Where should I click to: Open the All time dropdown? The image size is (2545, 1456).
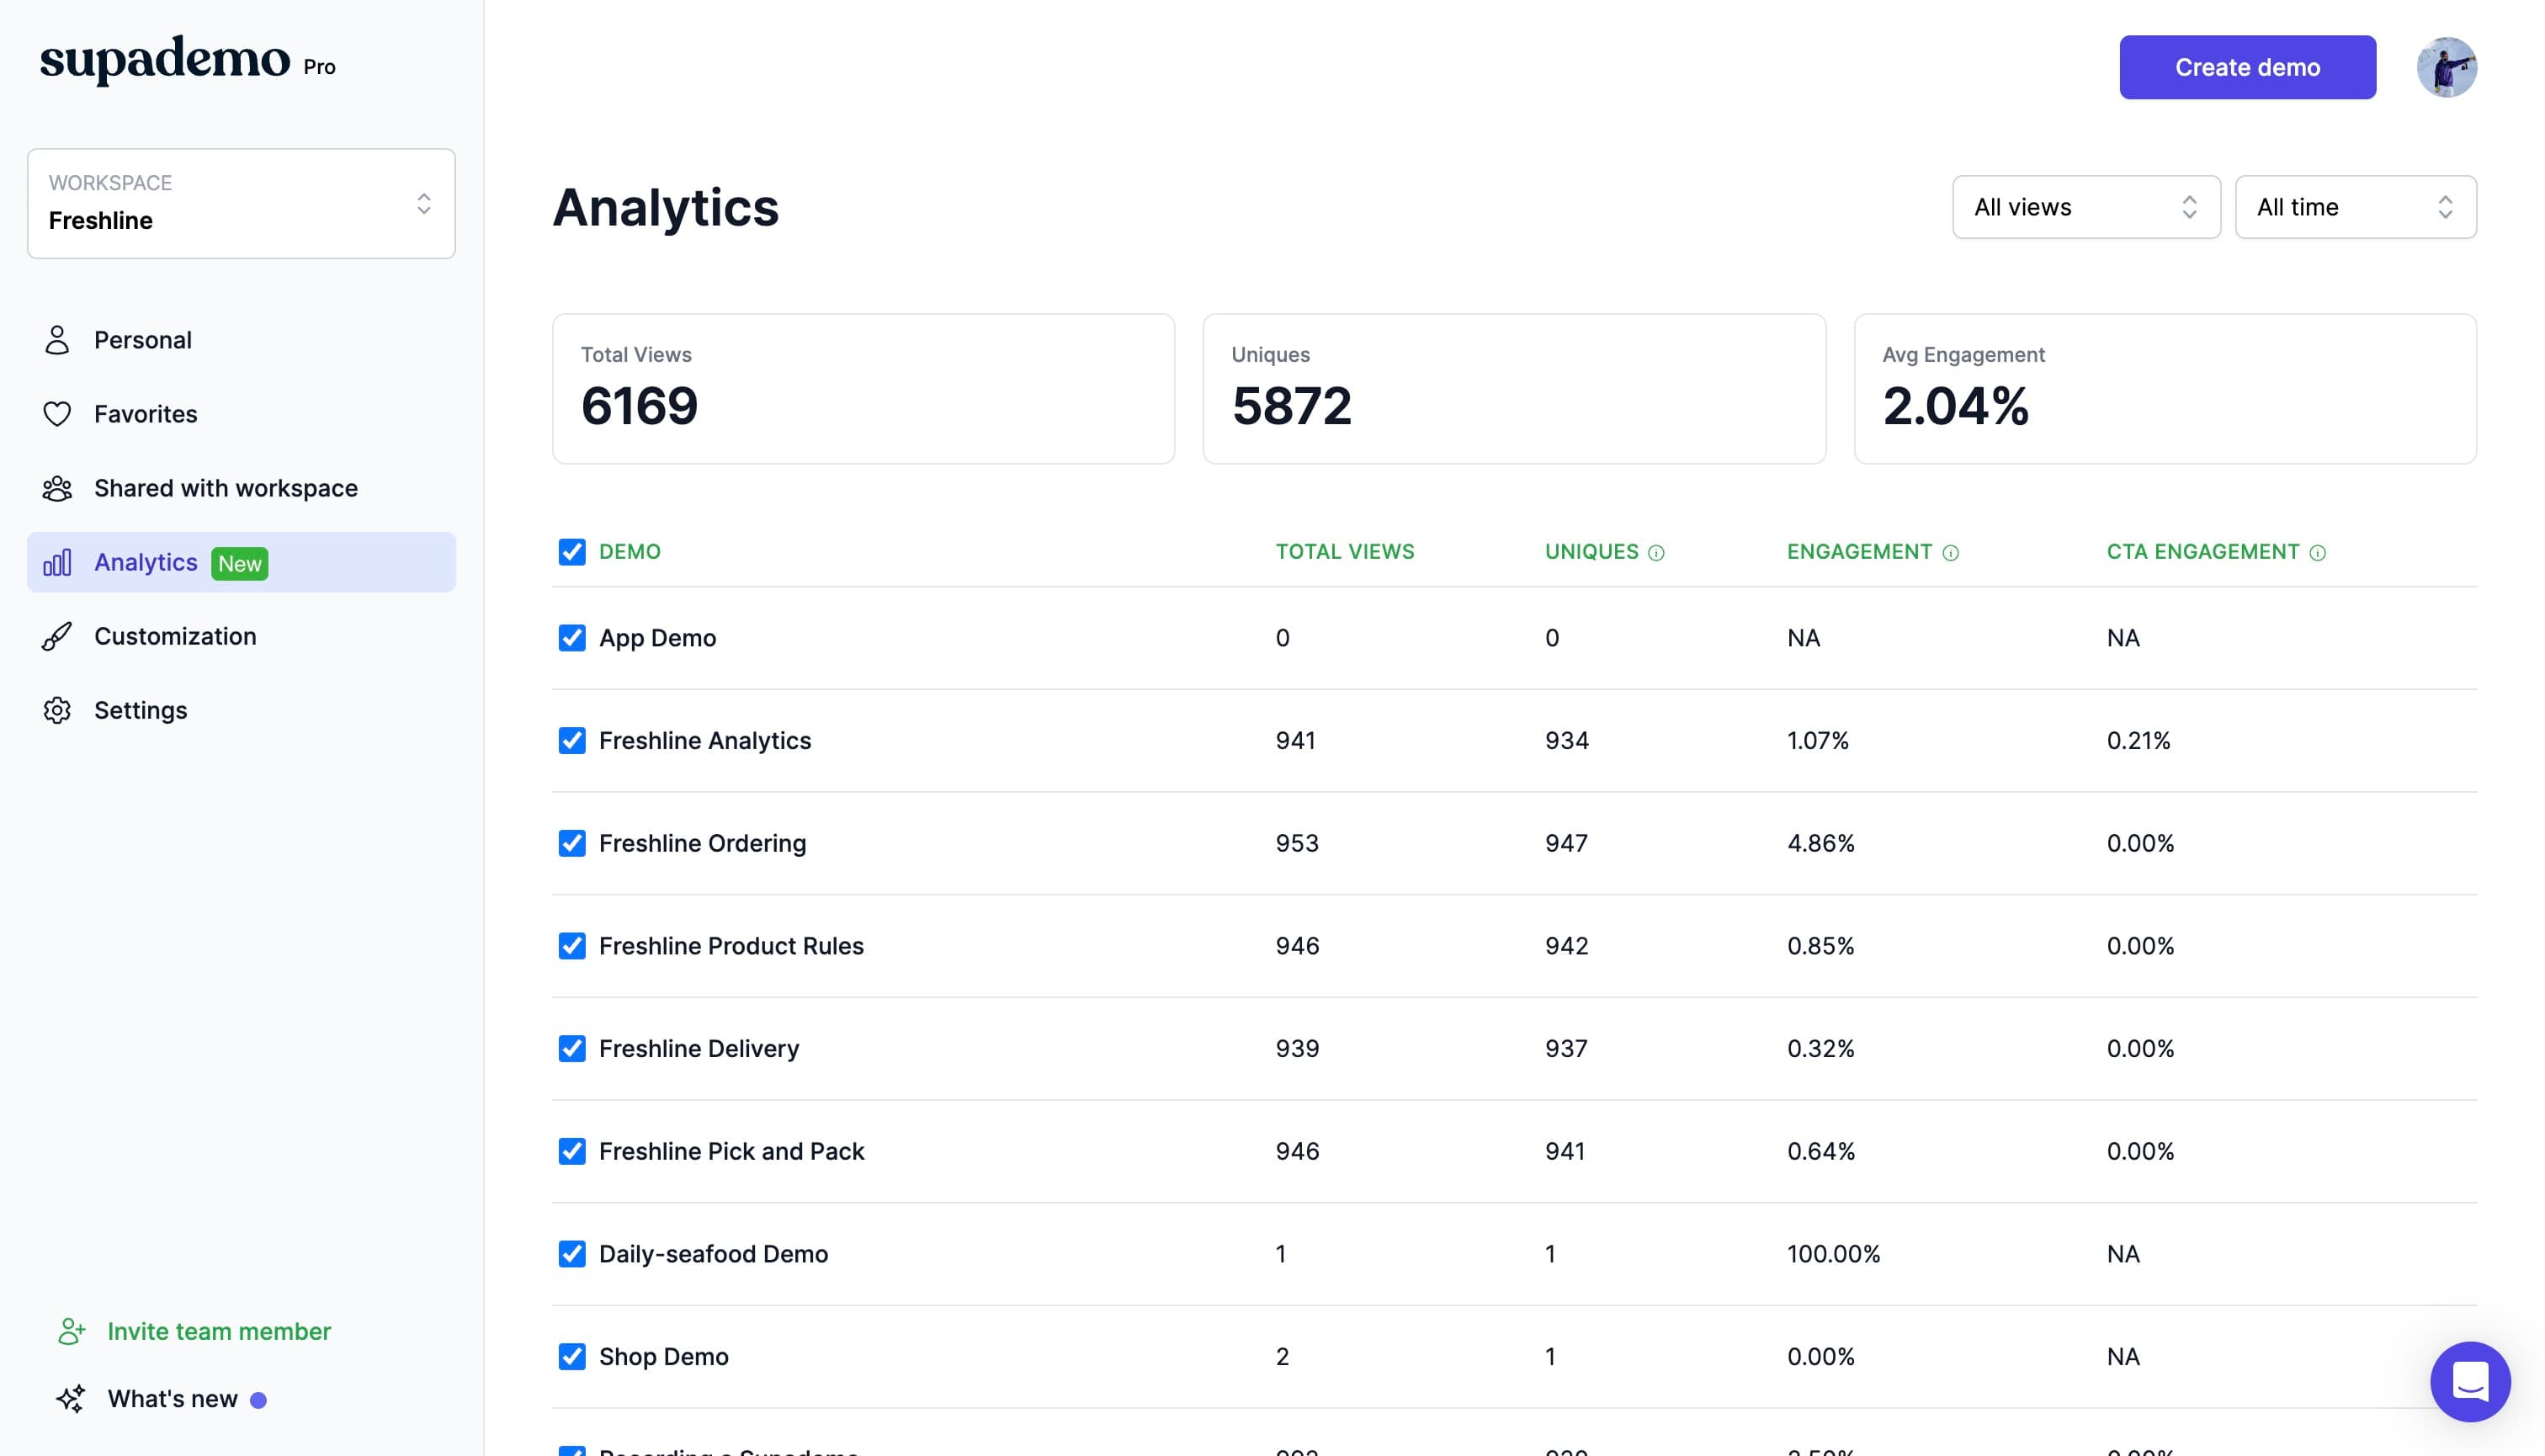click(x=2355, y=207)
